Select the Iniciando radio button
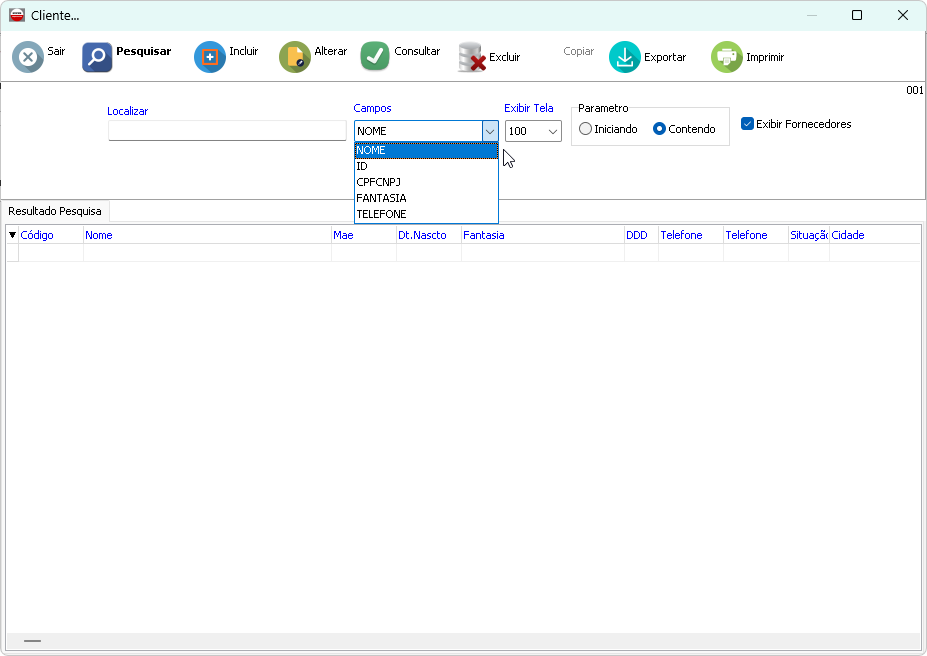This screenshot has height=656, width=927. (585, 129)
